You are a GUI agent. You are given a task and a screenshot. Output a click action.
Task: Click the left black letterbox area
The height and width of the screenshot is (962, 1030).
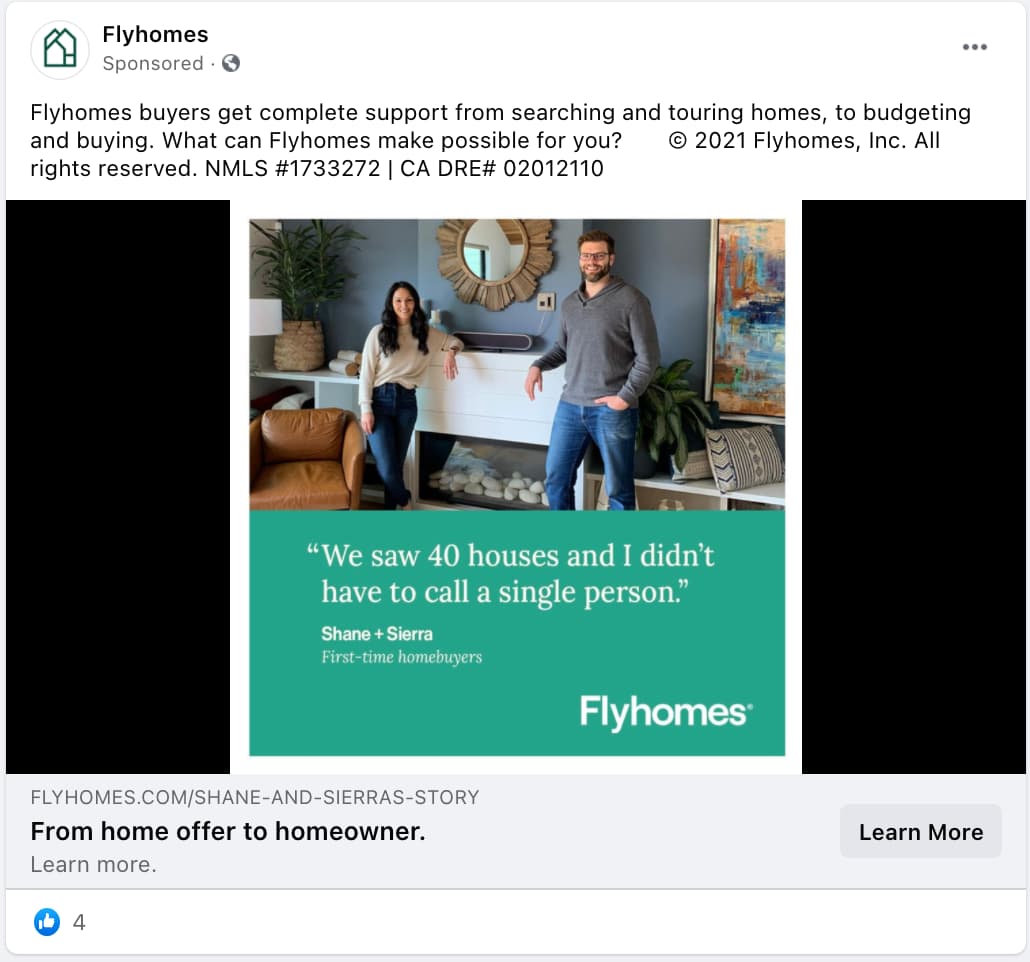[118, 487]
